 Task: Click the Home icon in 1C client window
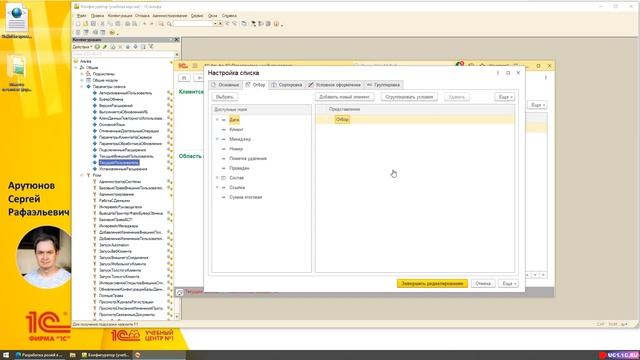(x=184, y=78)
